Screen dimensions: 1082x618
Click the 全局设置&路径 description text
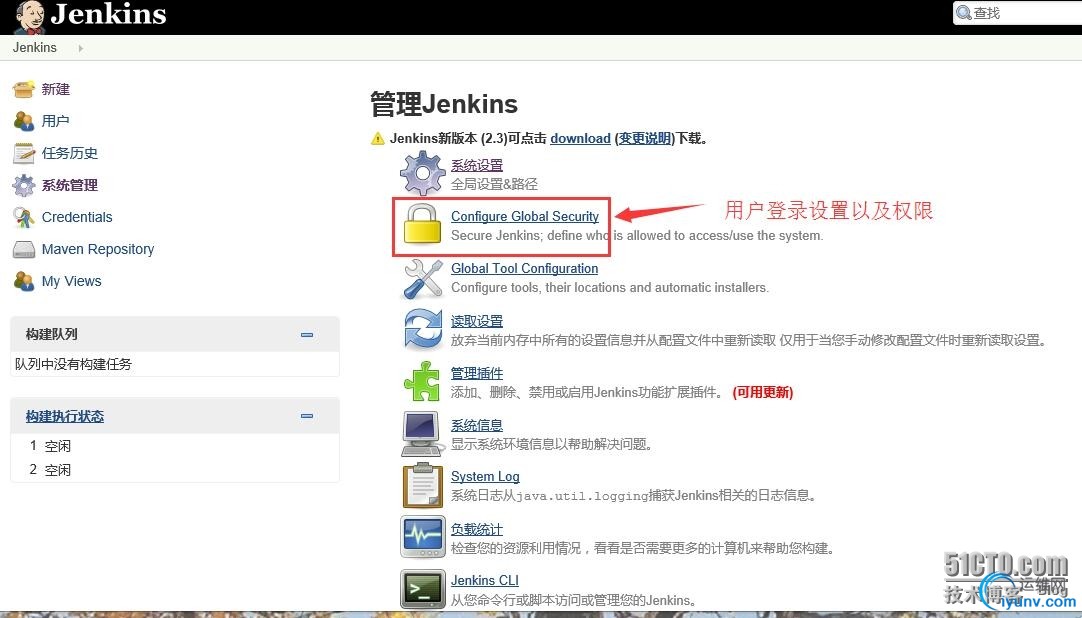click(494, 184)
